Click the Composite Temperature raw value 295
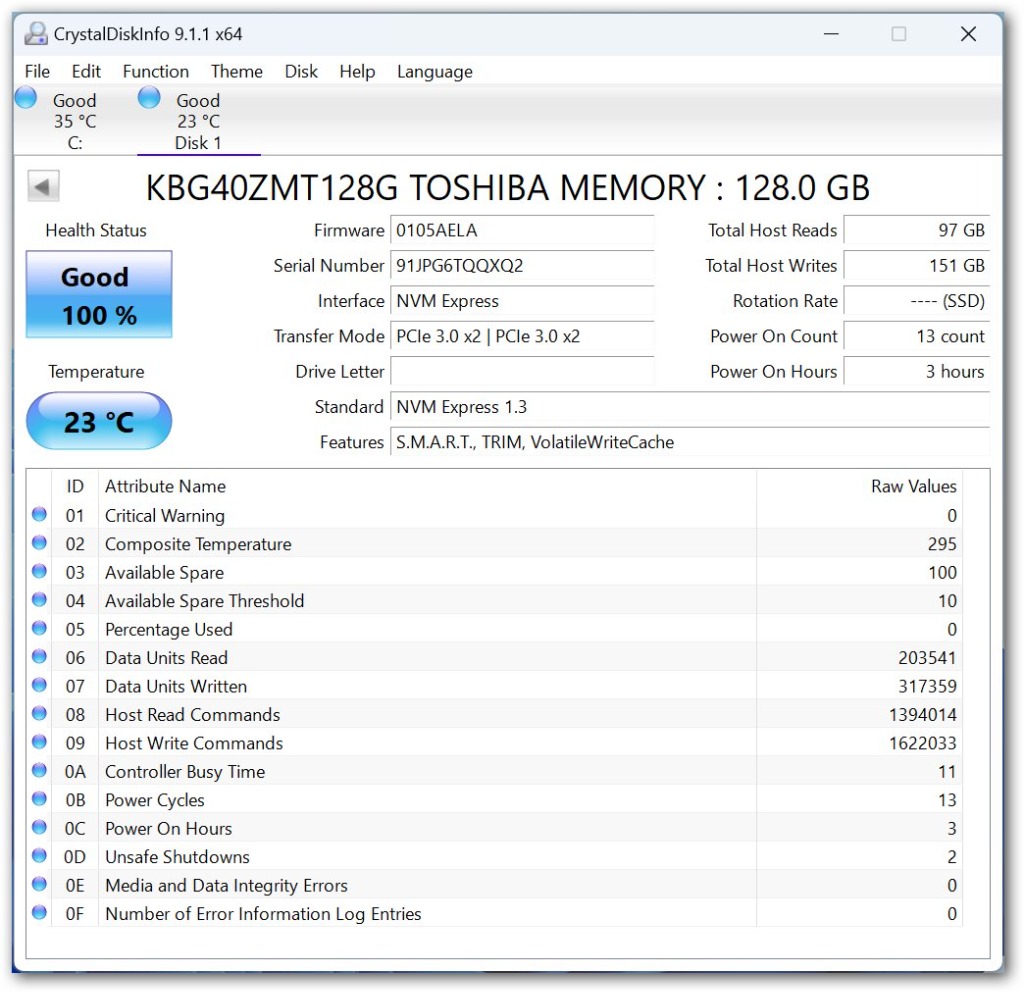 pos(942,544)
